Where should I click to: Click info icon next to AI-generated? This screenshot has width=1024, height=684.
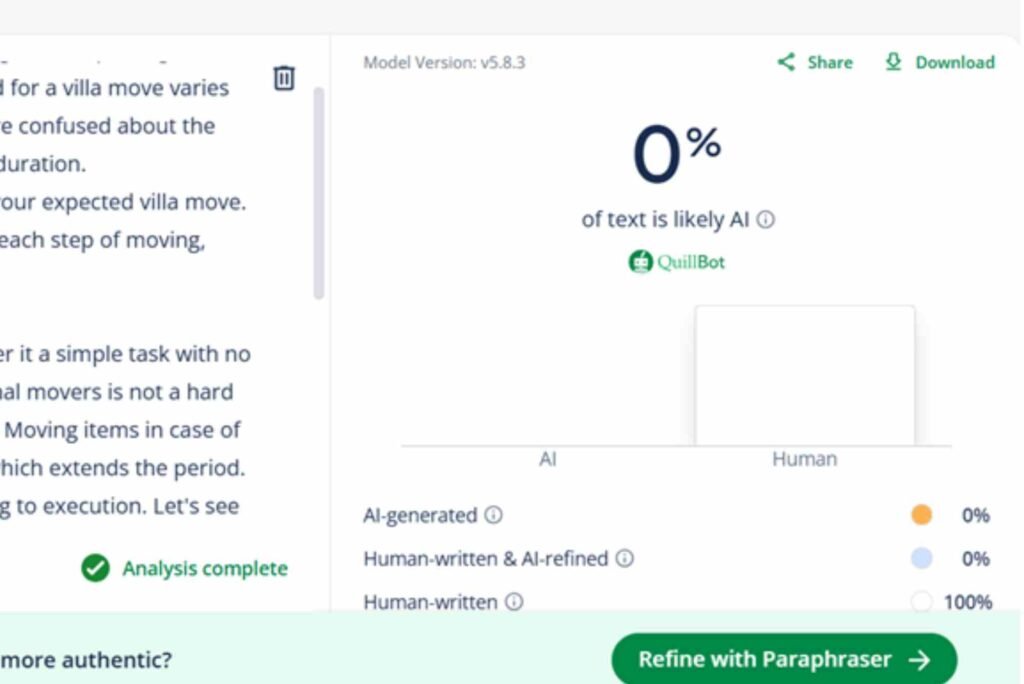pos(493,516)
